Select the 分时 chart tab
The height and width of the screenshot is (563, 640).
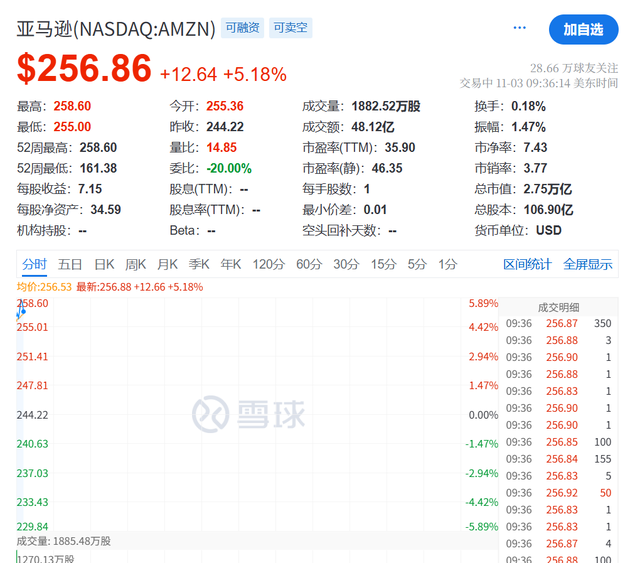tap(34, 264)
